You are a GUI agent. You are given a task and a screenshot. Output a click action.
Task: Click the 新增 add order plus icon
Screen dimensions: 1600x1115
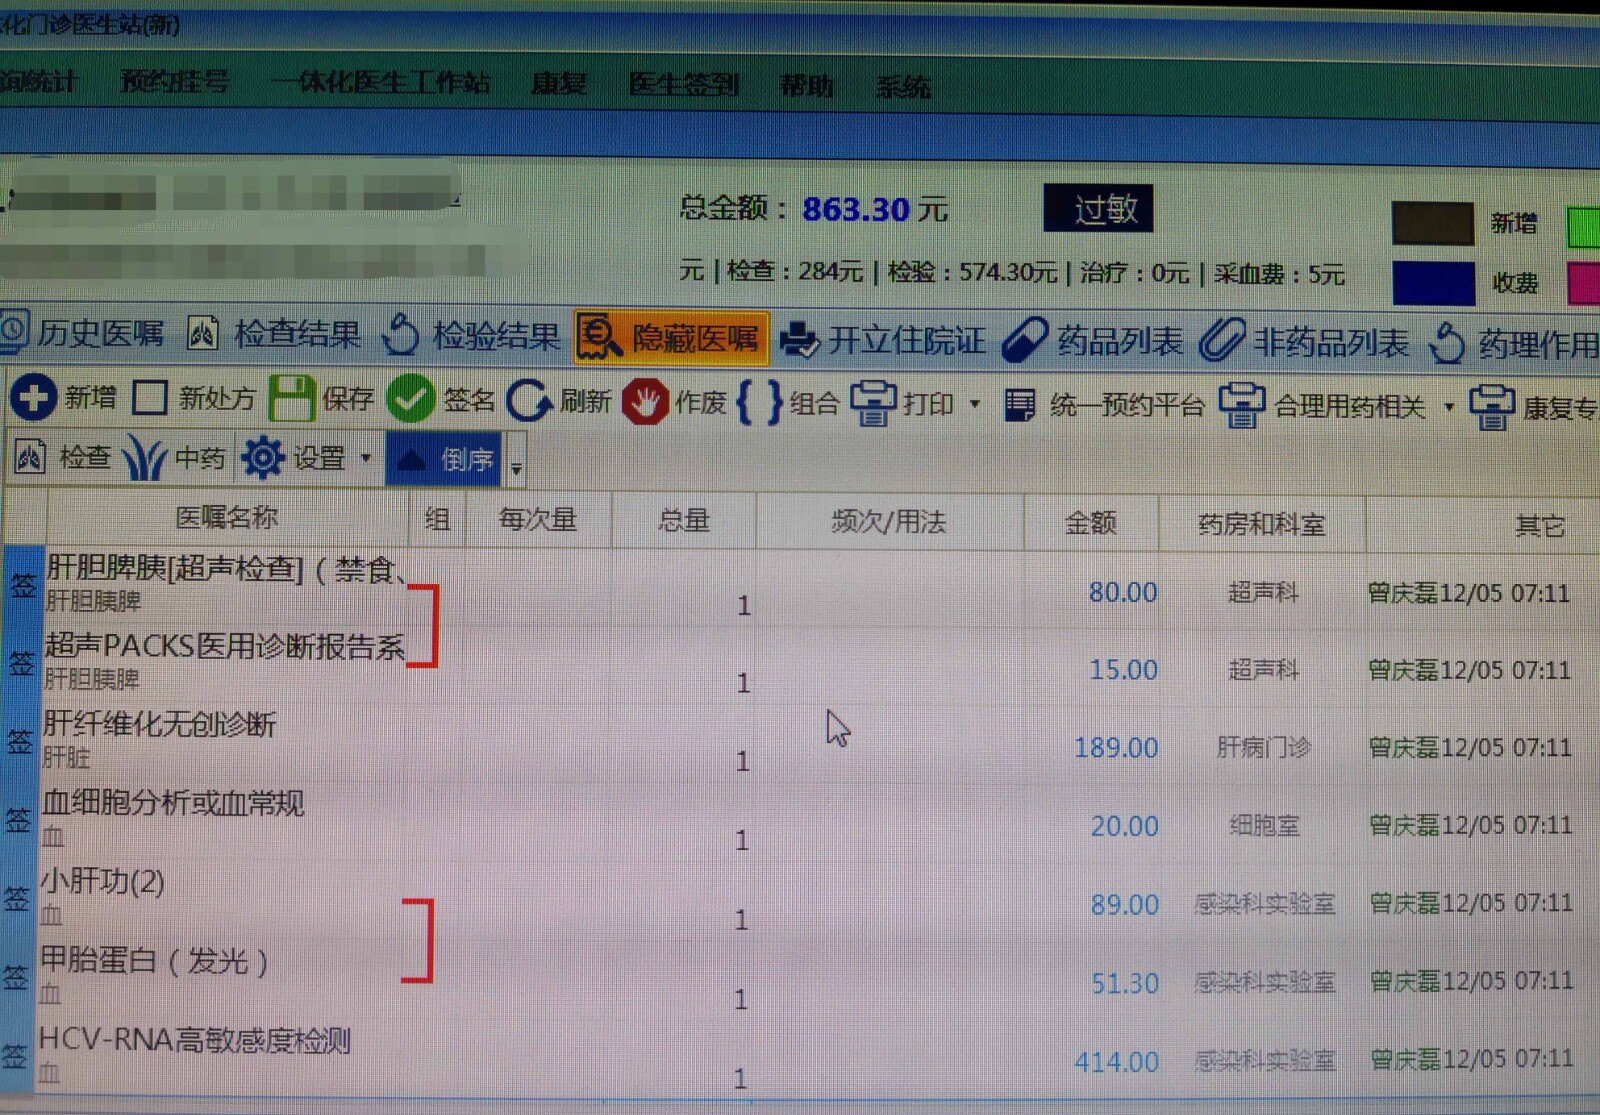click(33, 397)
